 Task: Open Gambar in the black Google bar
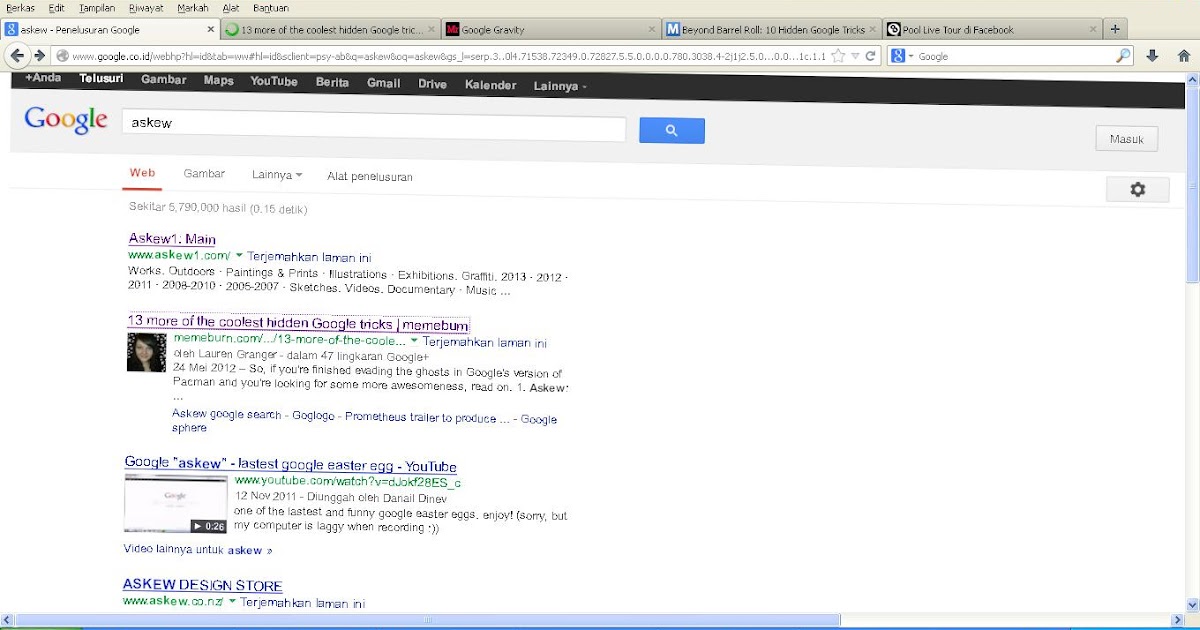tap(164, 82)
